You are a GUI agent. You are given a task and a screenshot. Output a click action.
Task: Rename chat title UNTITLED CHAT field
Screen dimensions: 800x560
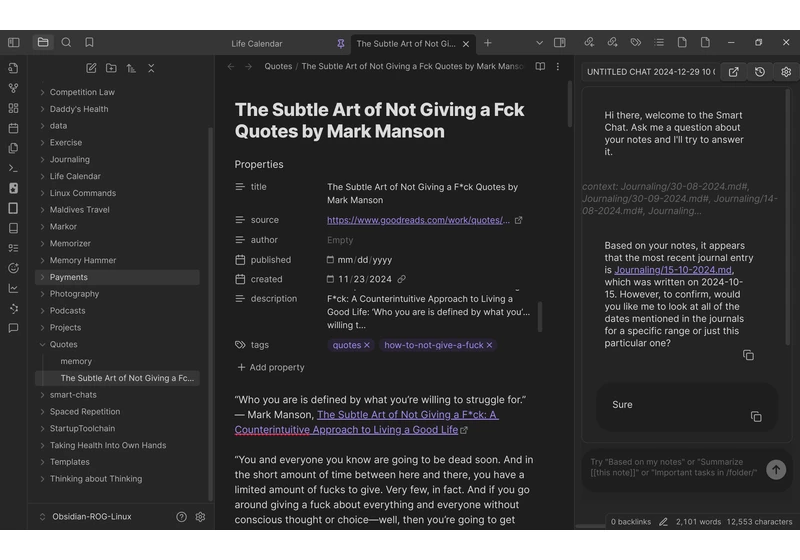[651, 72]
